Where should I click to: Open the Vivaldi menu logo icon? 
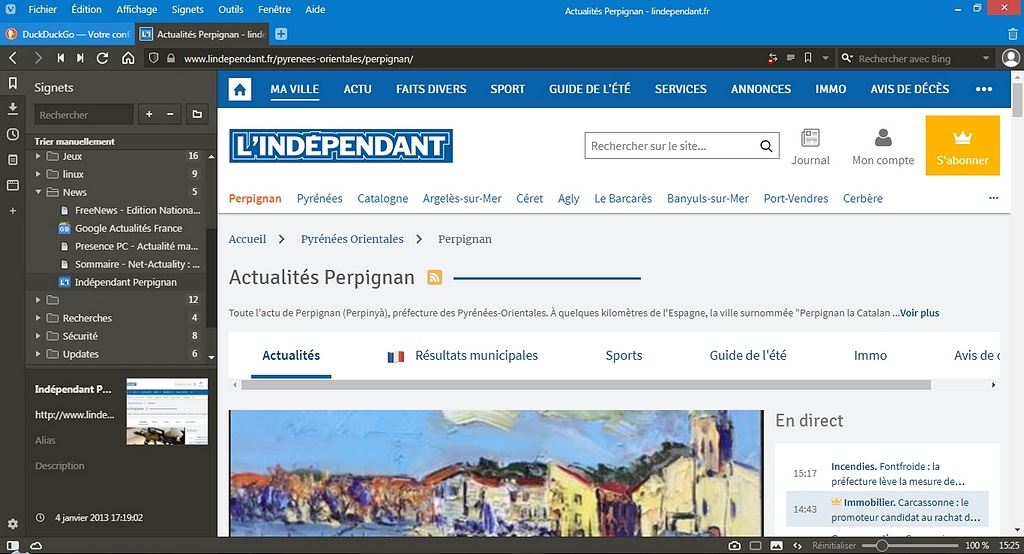coord(10,9)
